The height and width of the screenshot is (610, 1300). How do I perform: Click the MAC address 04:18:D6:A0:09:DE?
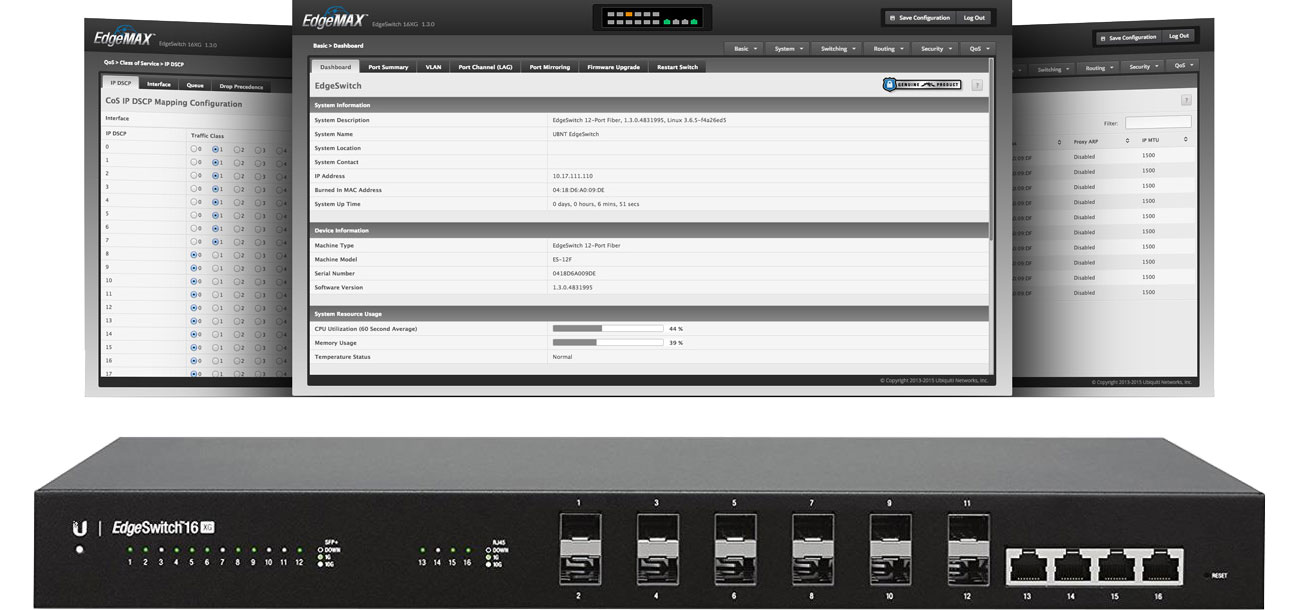coord(578,190)
